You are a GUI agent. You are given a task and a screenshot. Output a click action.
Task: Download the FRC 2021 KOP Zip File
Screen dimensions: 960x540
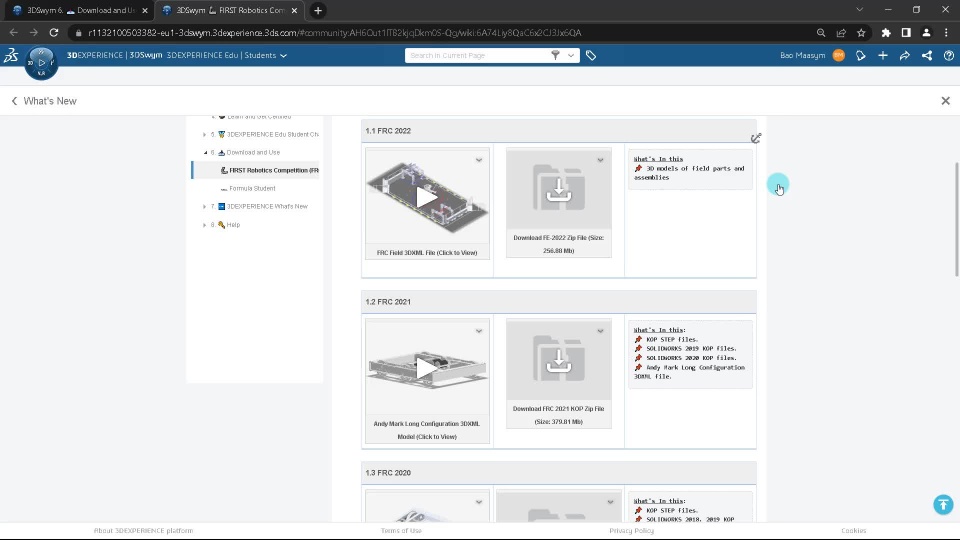[x=558, y=361]
